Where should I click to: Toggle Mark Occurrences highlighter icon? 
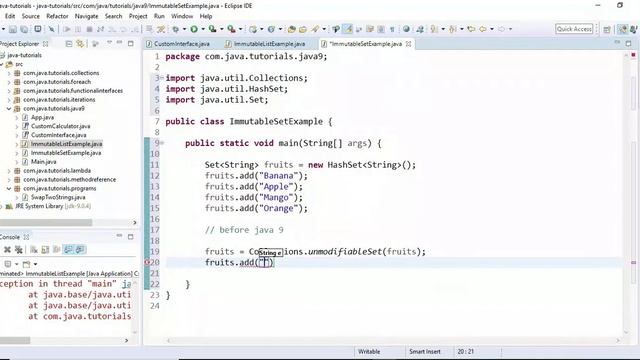click(347, 29)
